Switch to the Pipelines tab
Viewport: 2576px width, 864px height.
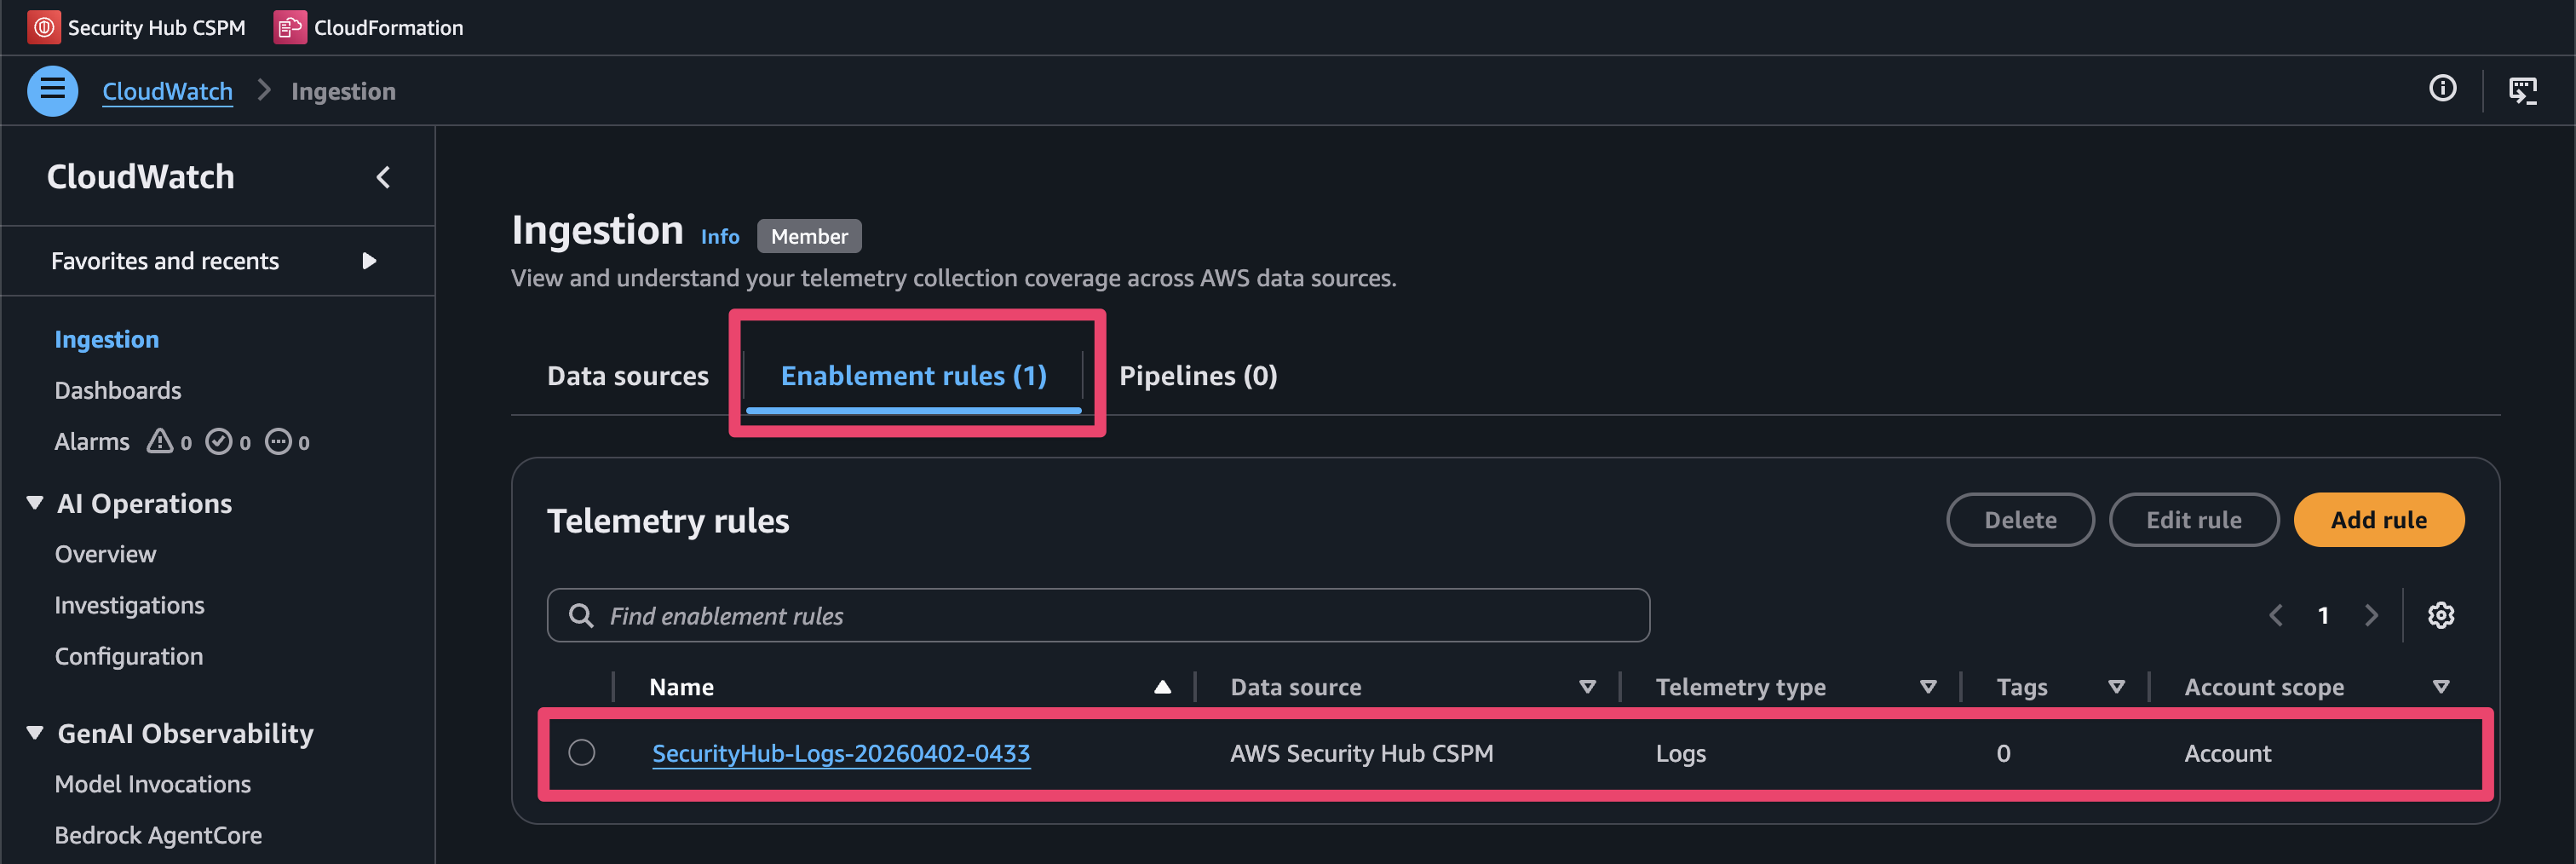pos(1197,376)
